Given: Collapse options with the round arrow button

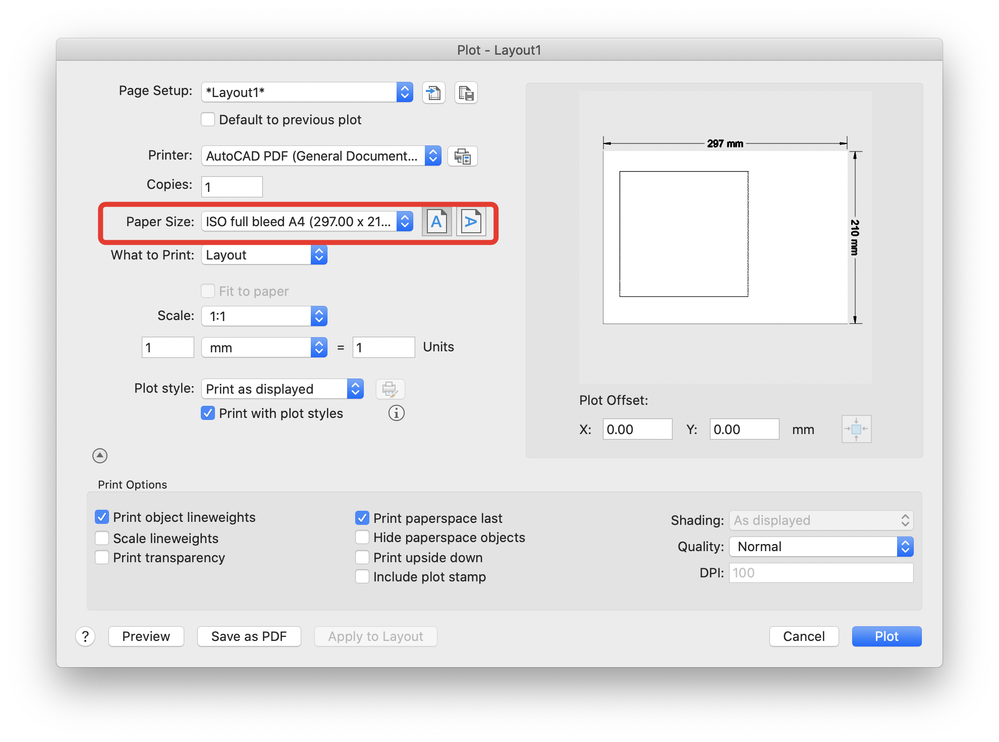Looking at the screenshot, I should (100, 455).
